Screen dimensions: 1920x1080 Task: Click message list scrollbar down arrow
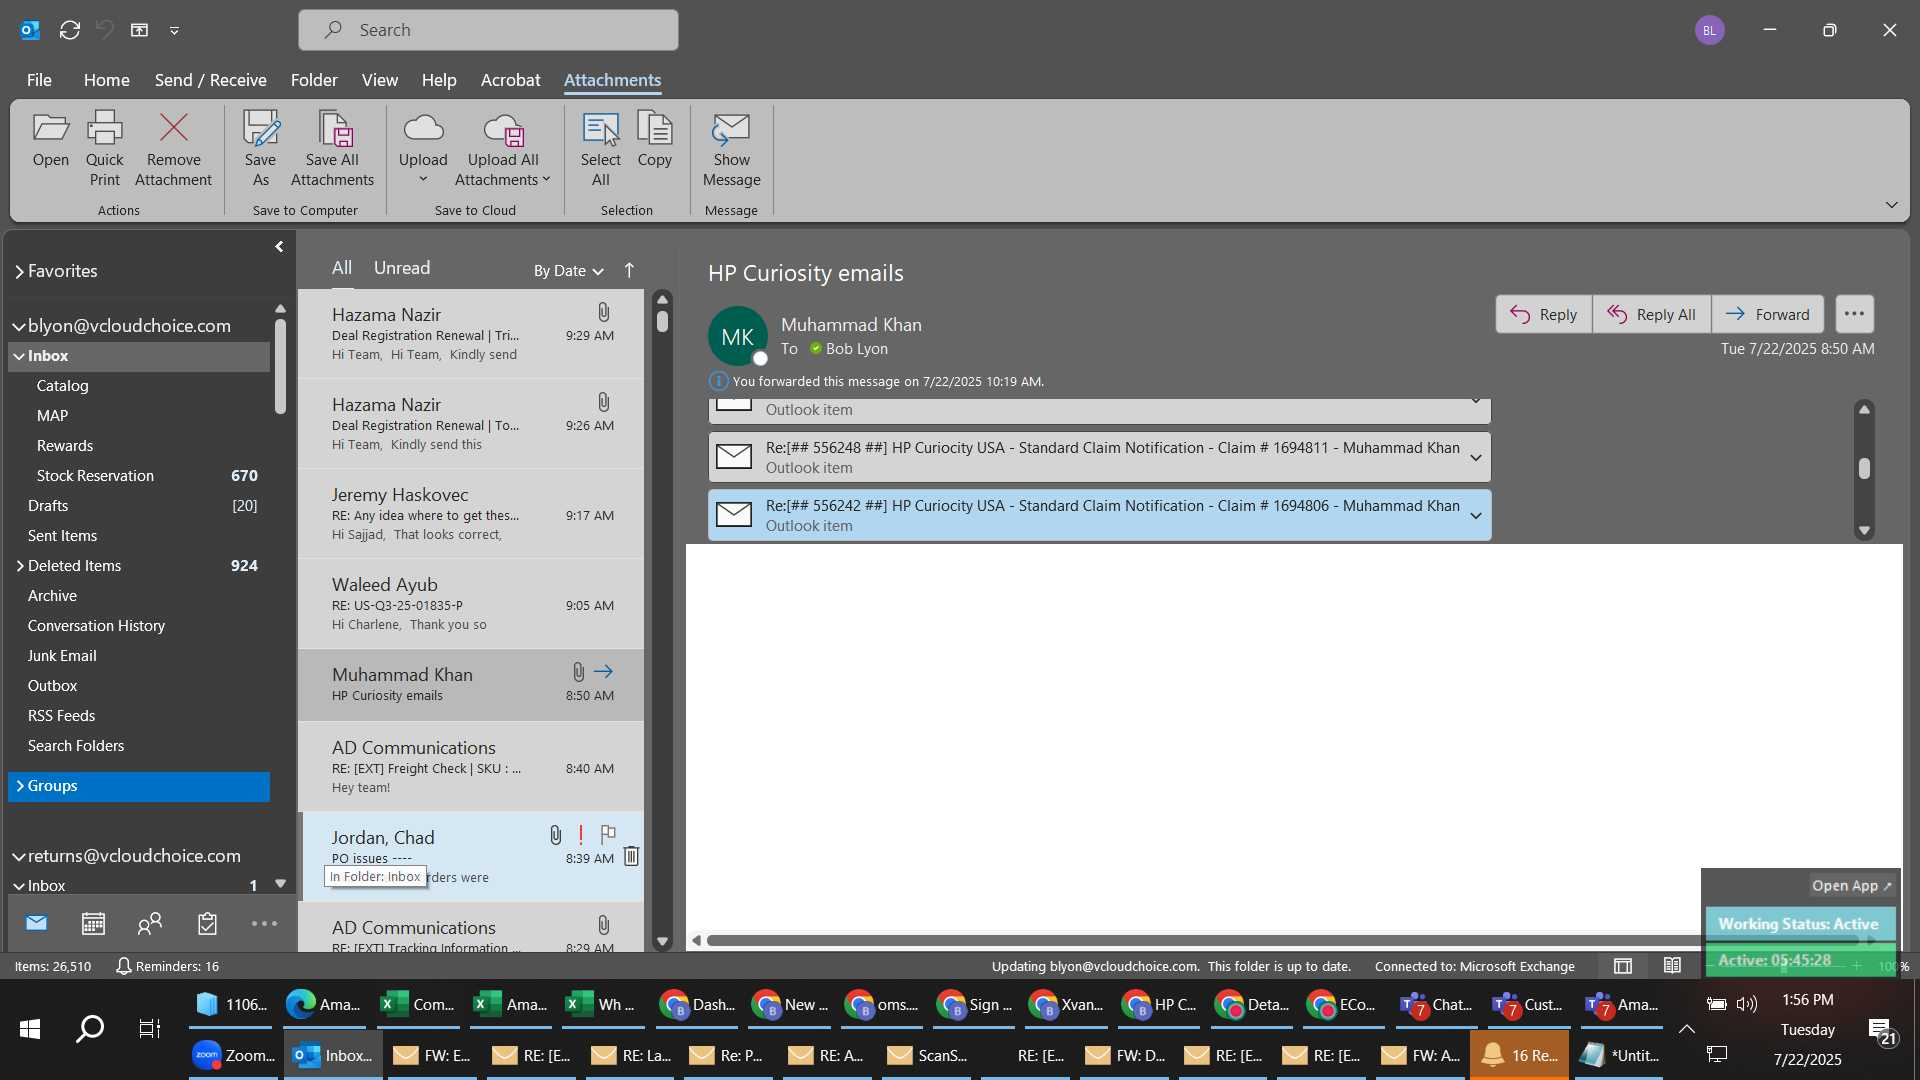coord(661,942)
